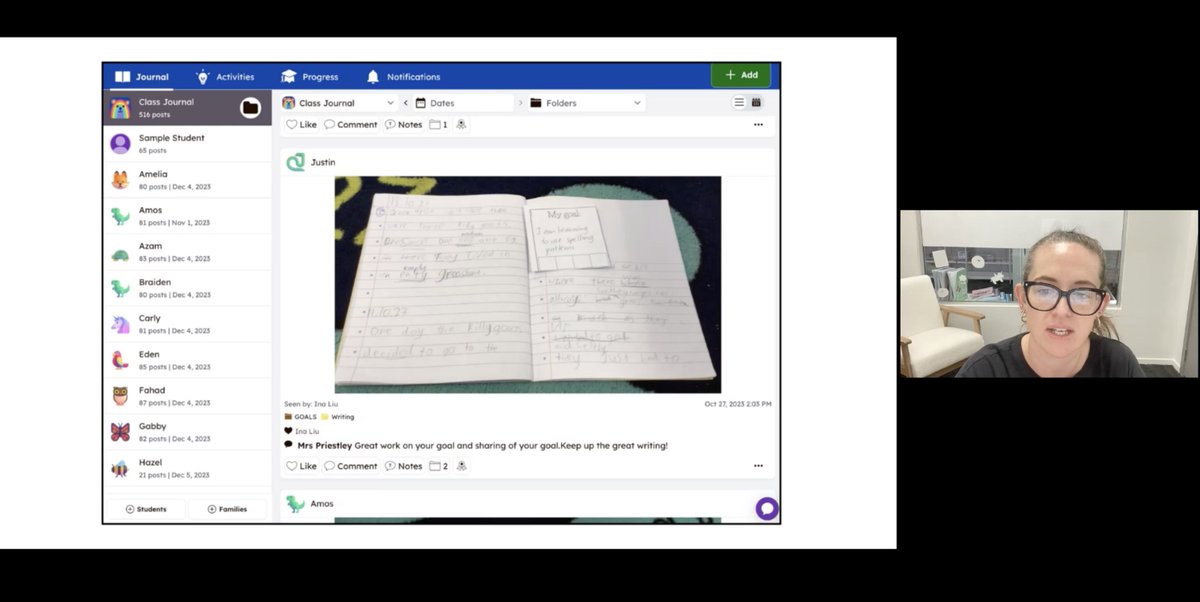Image resolution: width=1200 pixels, height=602 pixels.
Task: Open Gabby's journal
Action: pos(187,431)
